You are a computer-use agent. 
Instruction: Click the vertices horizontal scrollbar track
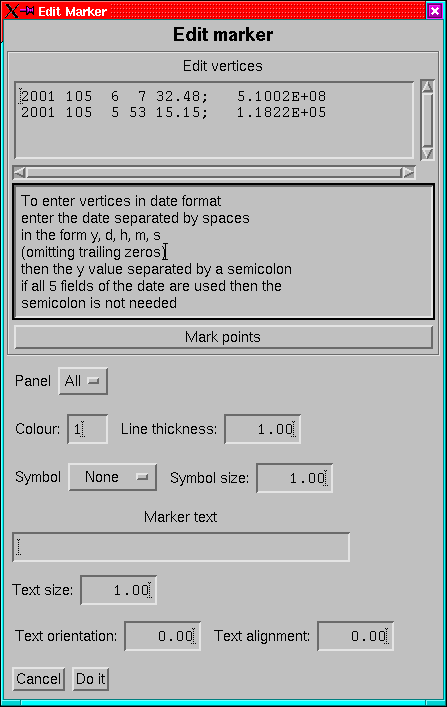click(x=214, y=172)
